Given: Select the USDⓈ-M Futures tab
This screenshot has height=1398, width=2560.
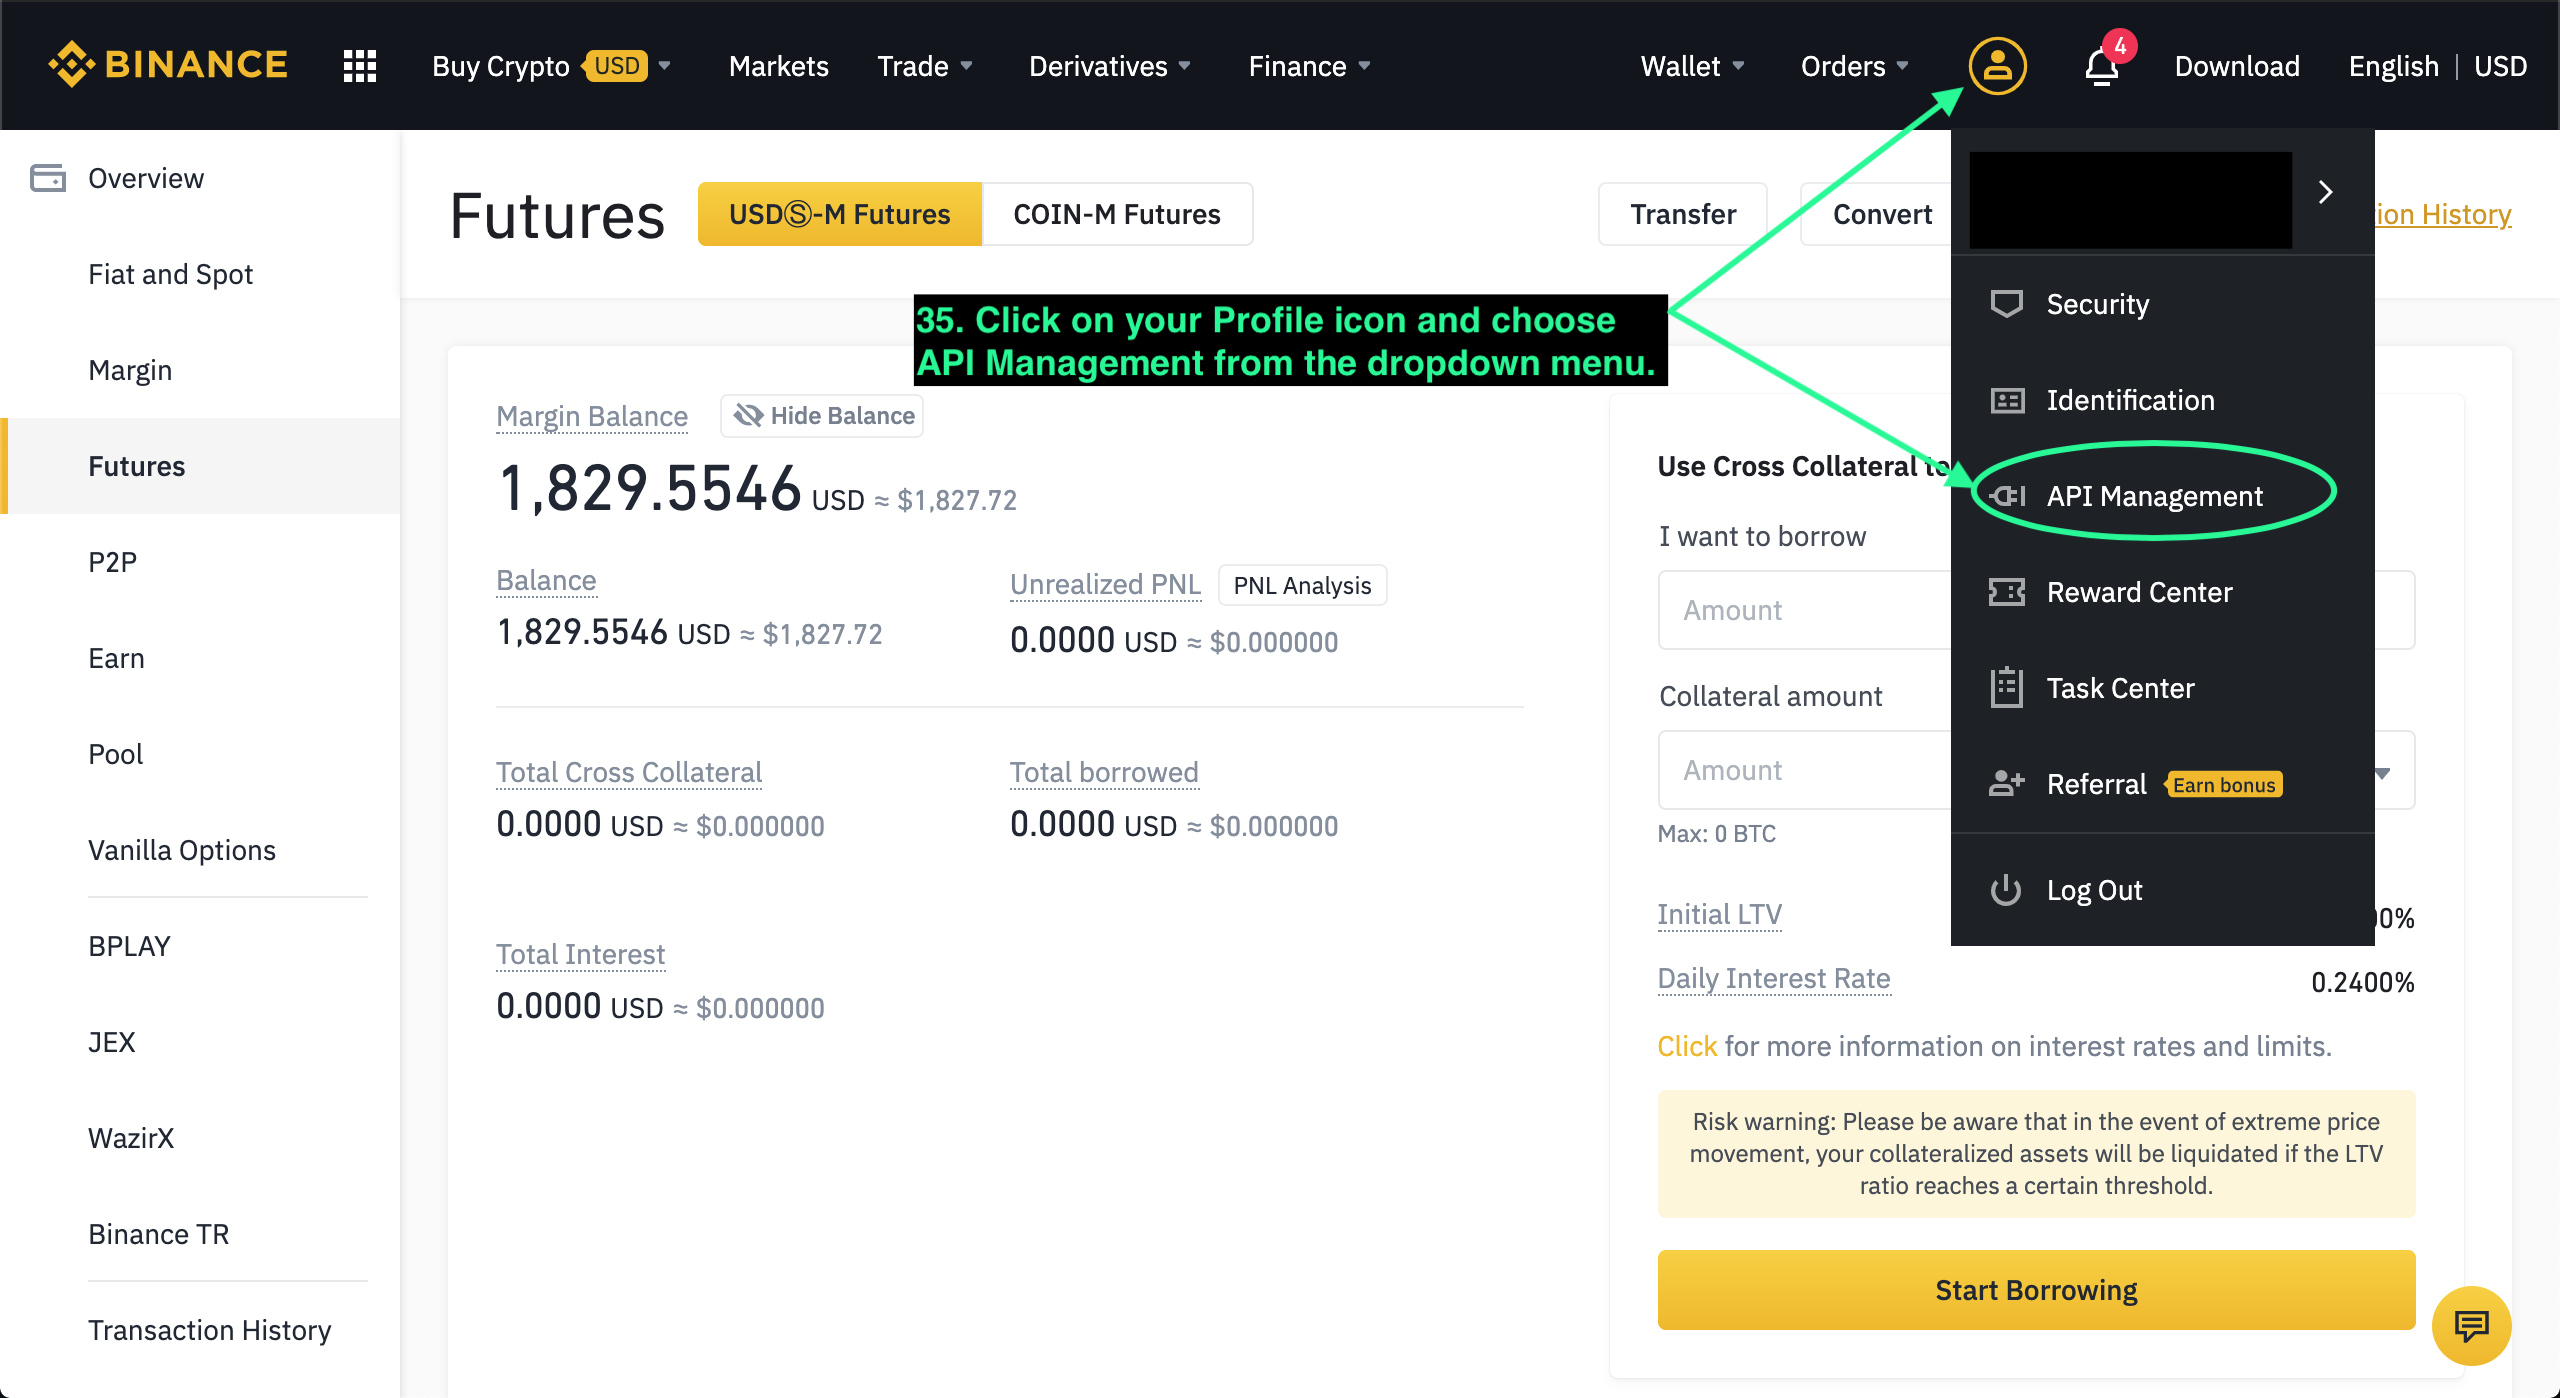Looking at the screenshot, I should [839, 213].
